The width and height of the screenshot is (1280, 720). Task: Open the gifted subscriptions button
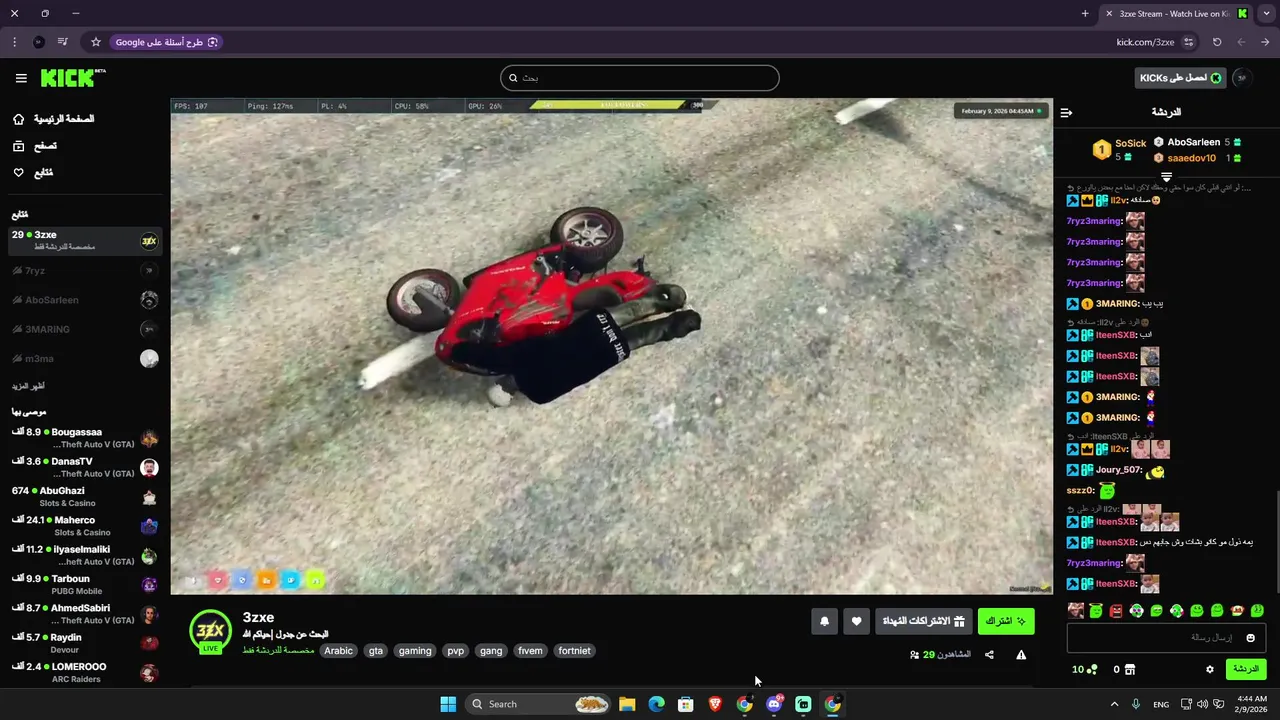923,621
